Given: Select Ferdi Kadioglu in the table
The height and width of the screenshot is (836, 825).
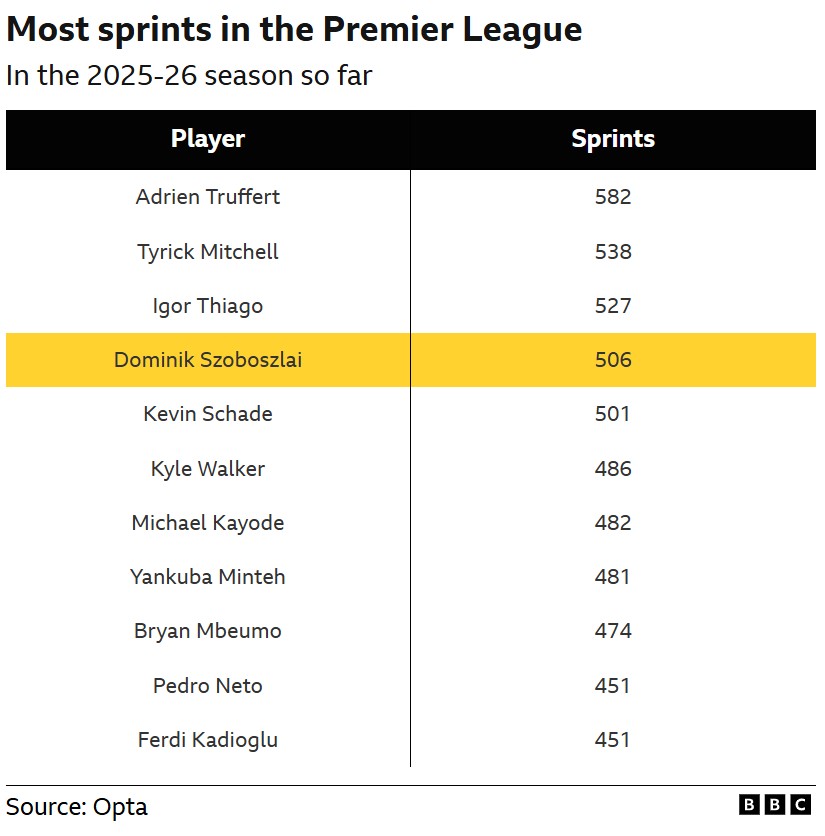Looking at the screenshot, I should click(x=208, y=740).
